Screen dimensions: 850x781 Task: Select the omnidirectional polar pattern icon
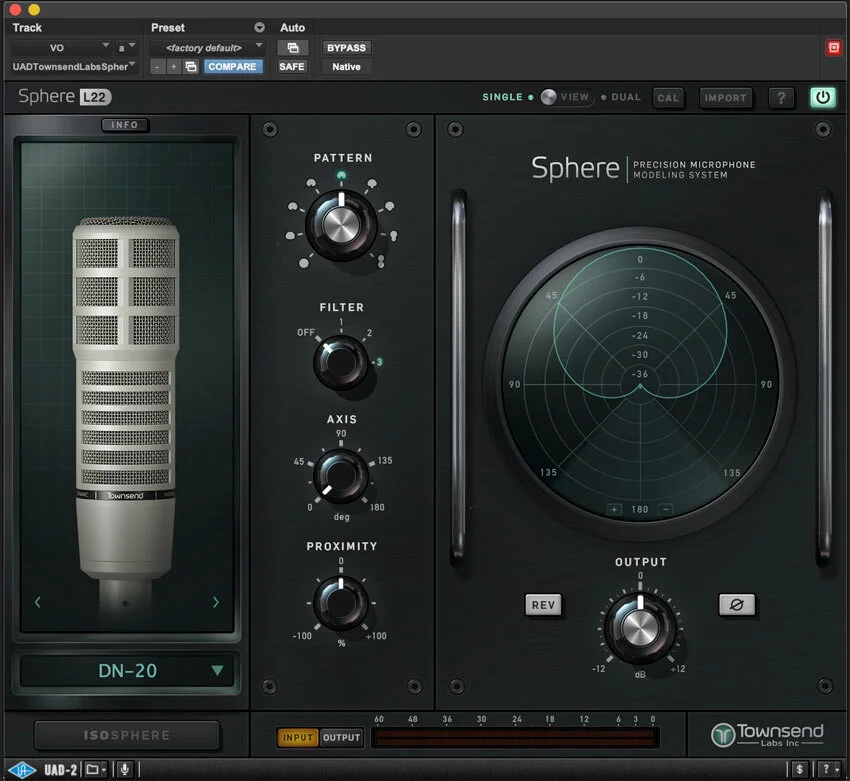[x=304, y=263]
